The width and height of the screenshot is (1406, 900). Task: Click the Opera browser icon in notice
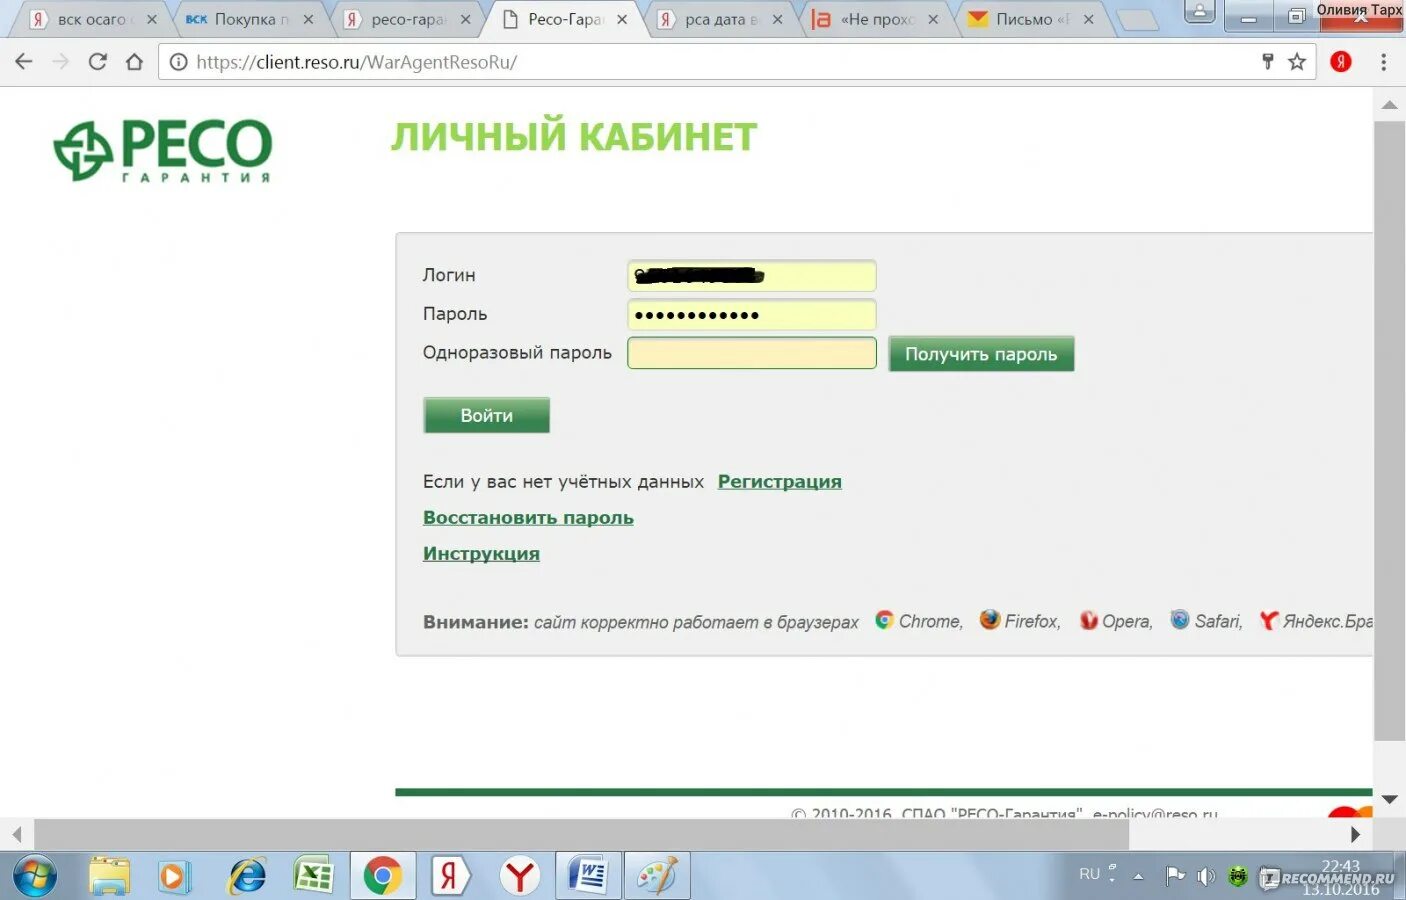pos(1089,621)
